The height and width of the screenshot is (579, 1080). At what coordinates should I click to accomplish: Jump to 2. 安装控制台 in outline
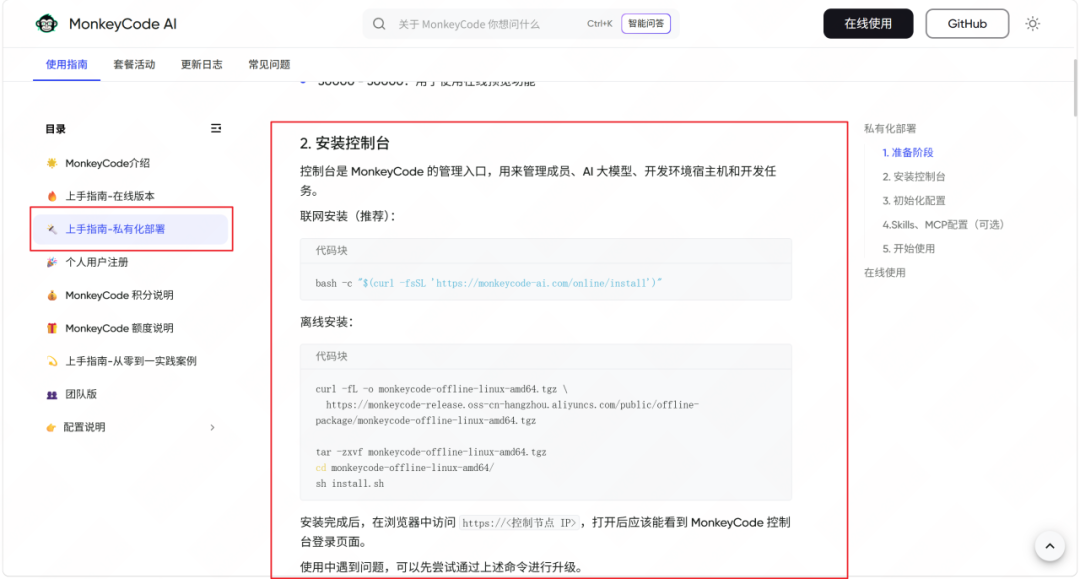(914, 177)
